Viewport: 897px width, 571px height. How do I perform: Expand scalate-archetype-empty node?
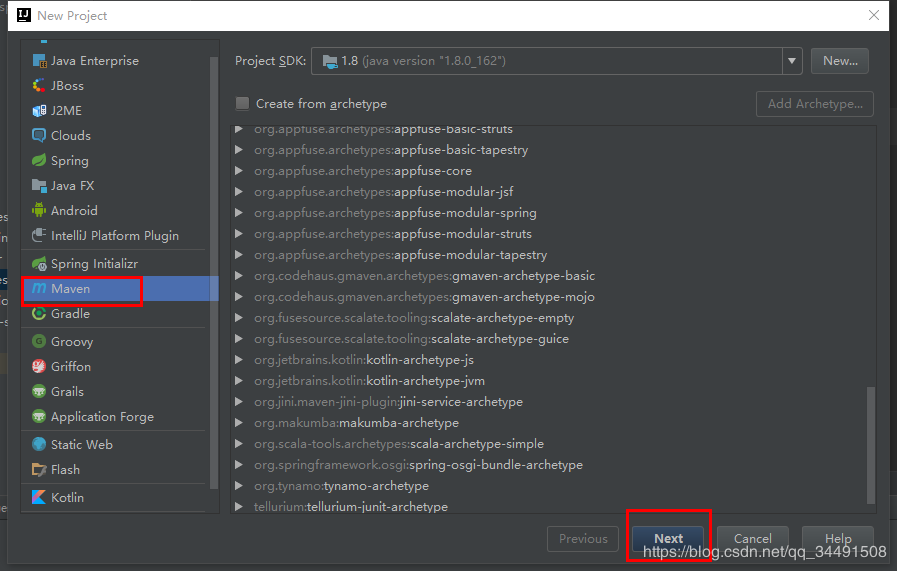tap(239, 318)
